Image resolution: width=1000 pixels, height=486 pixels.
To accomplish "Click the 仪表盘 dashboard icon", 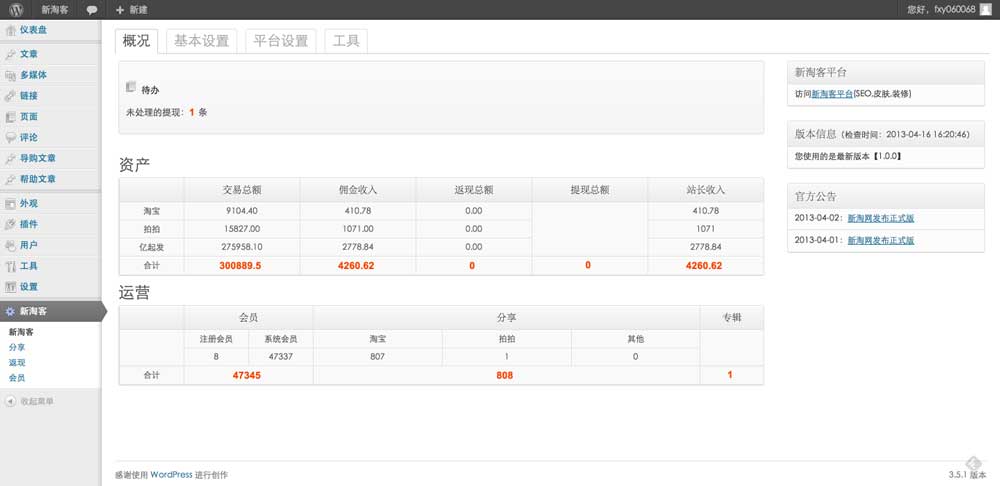I will (10, 30).
